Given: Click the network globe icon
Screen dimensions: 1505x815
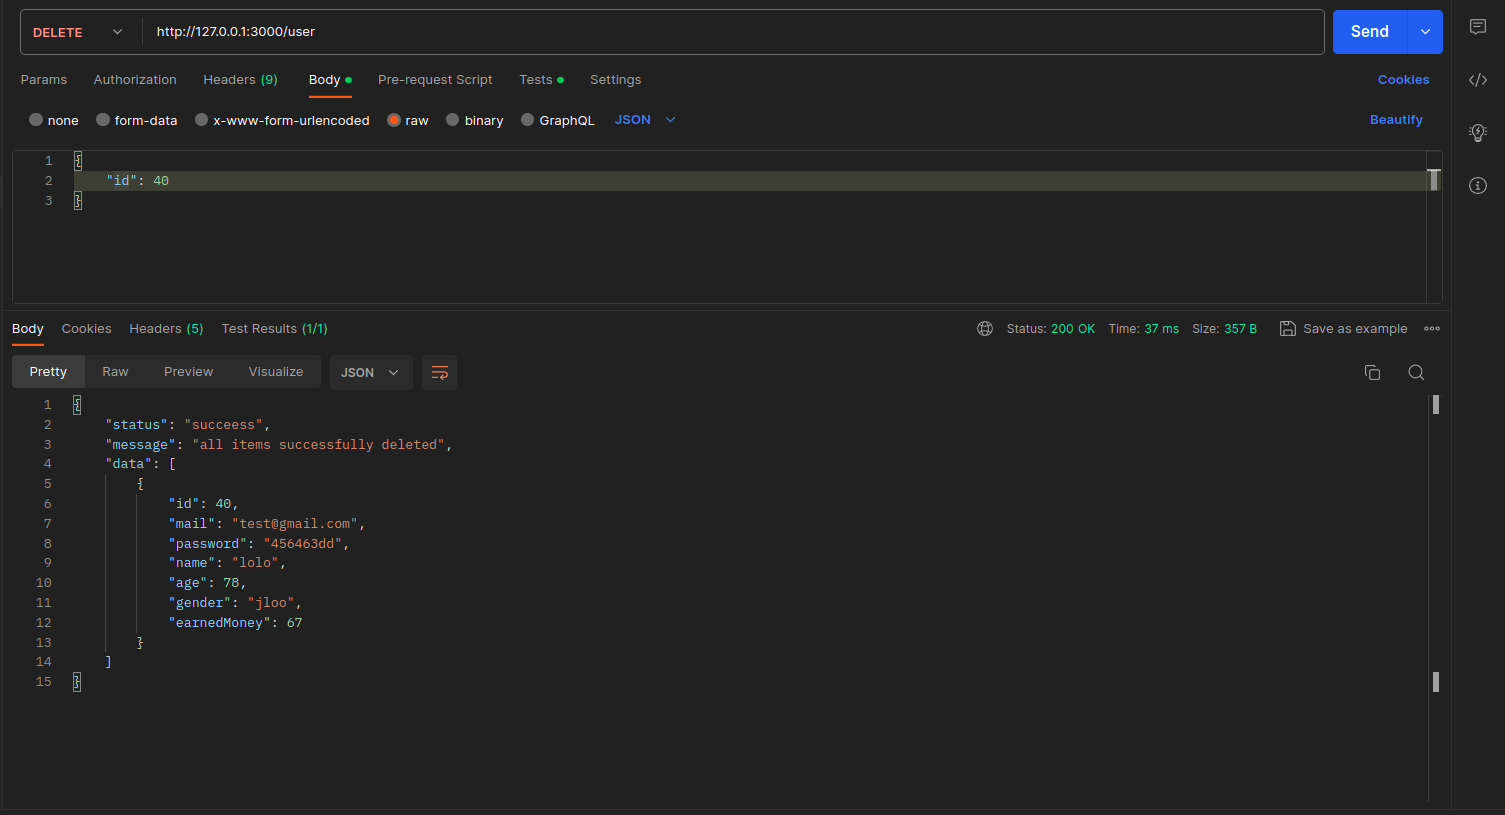Looking at the screenshot, I should pos(985,329).
